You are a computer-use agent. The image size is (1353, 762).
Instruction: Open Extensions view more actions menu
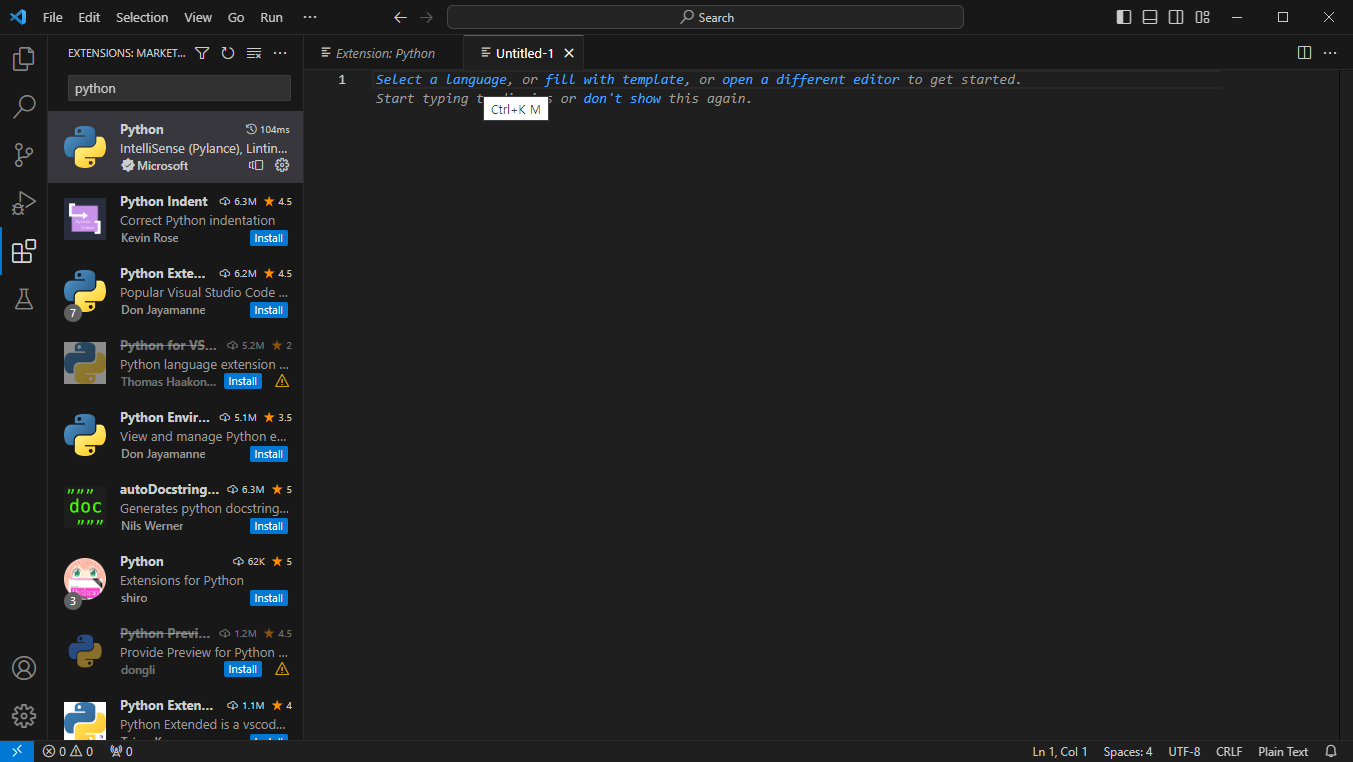[x=280, y=53]
